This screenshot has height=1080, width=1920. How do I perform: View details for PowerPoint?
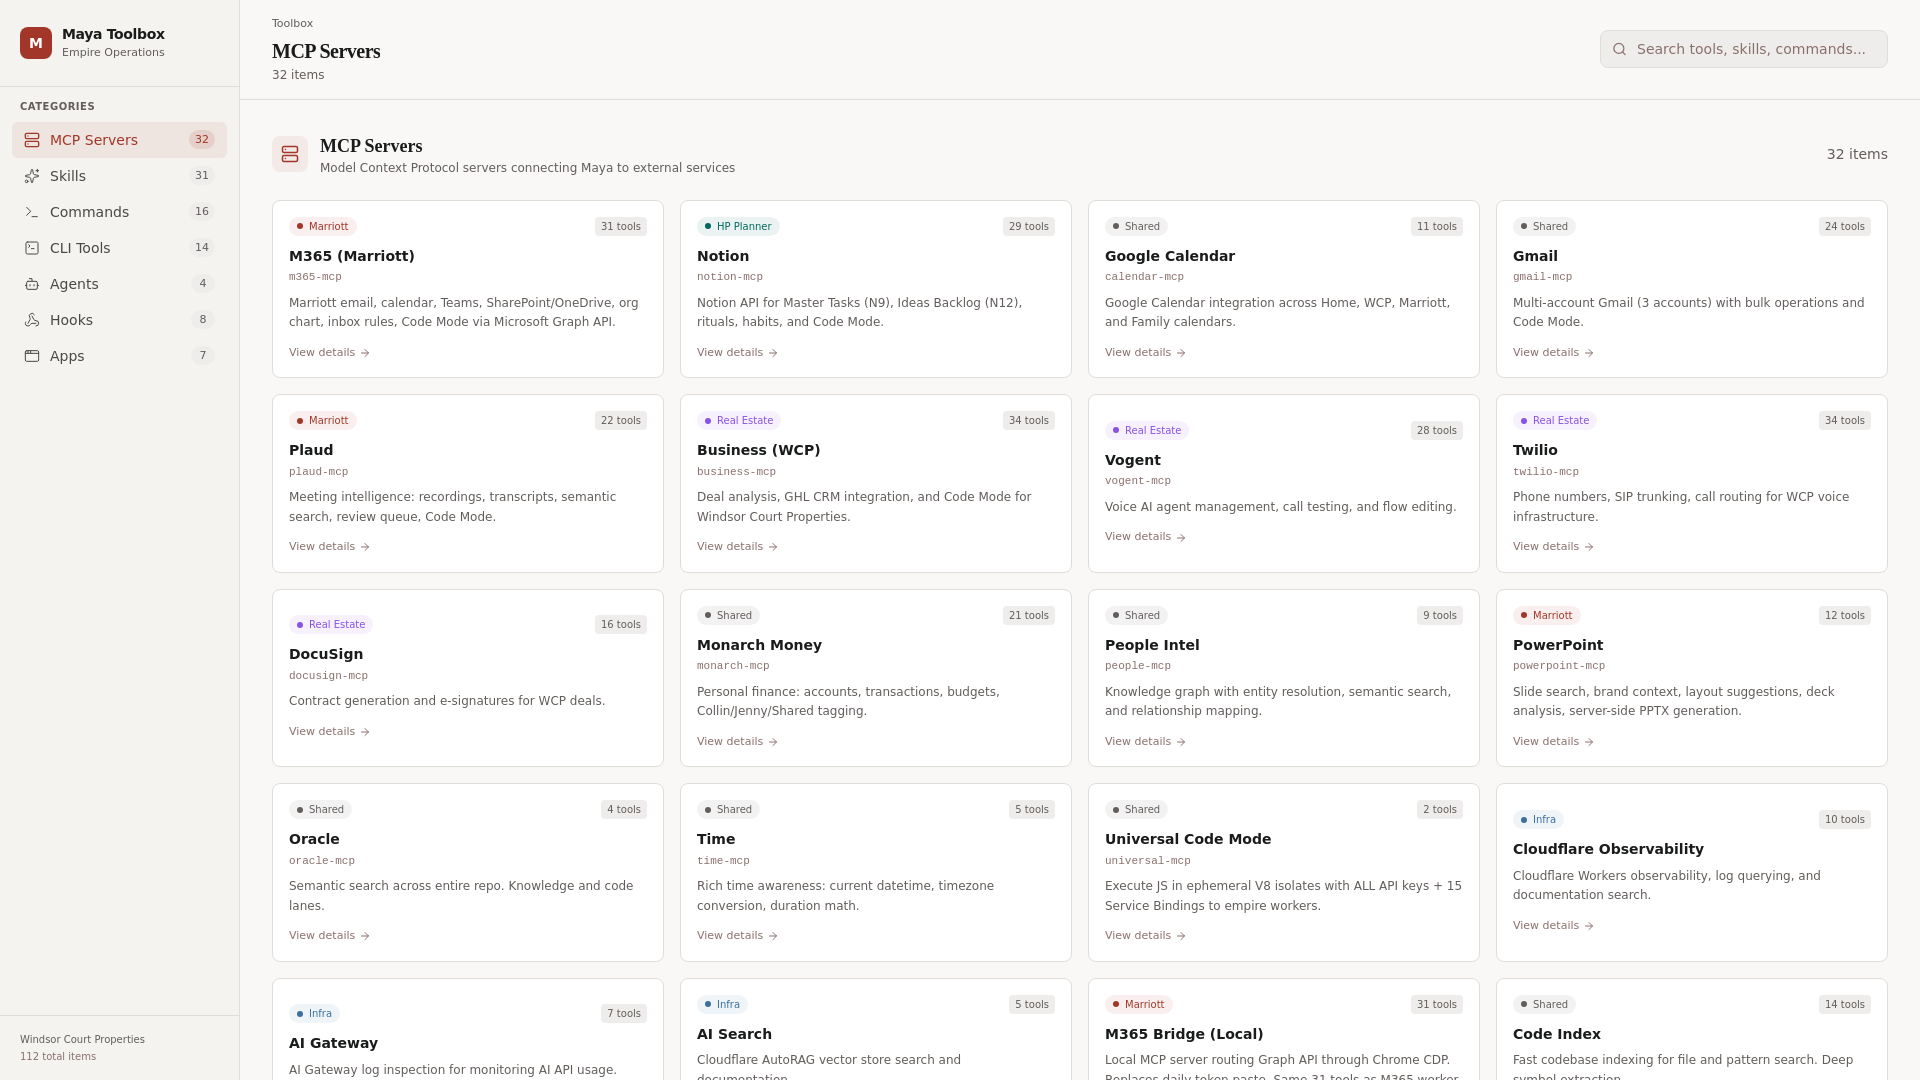tap(1553, 742)
